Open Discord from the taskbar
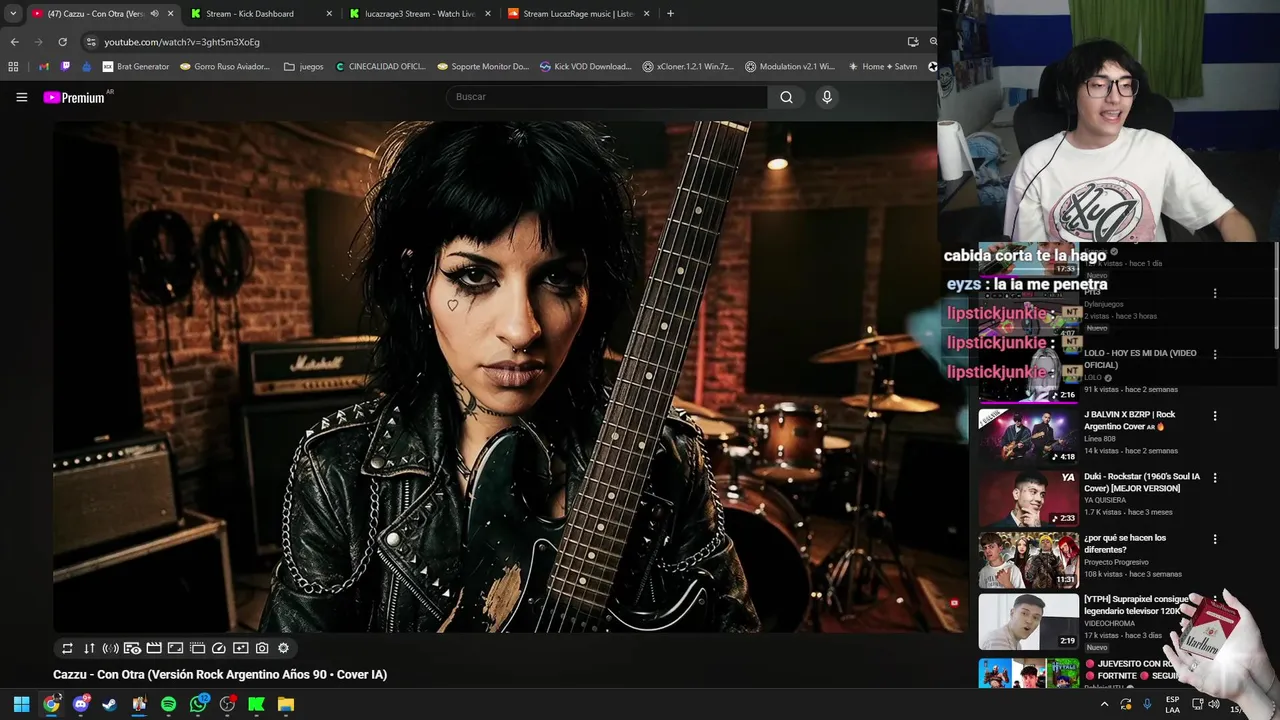Screen dimensions: 1280x720 pos(81,704)
